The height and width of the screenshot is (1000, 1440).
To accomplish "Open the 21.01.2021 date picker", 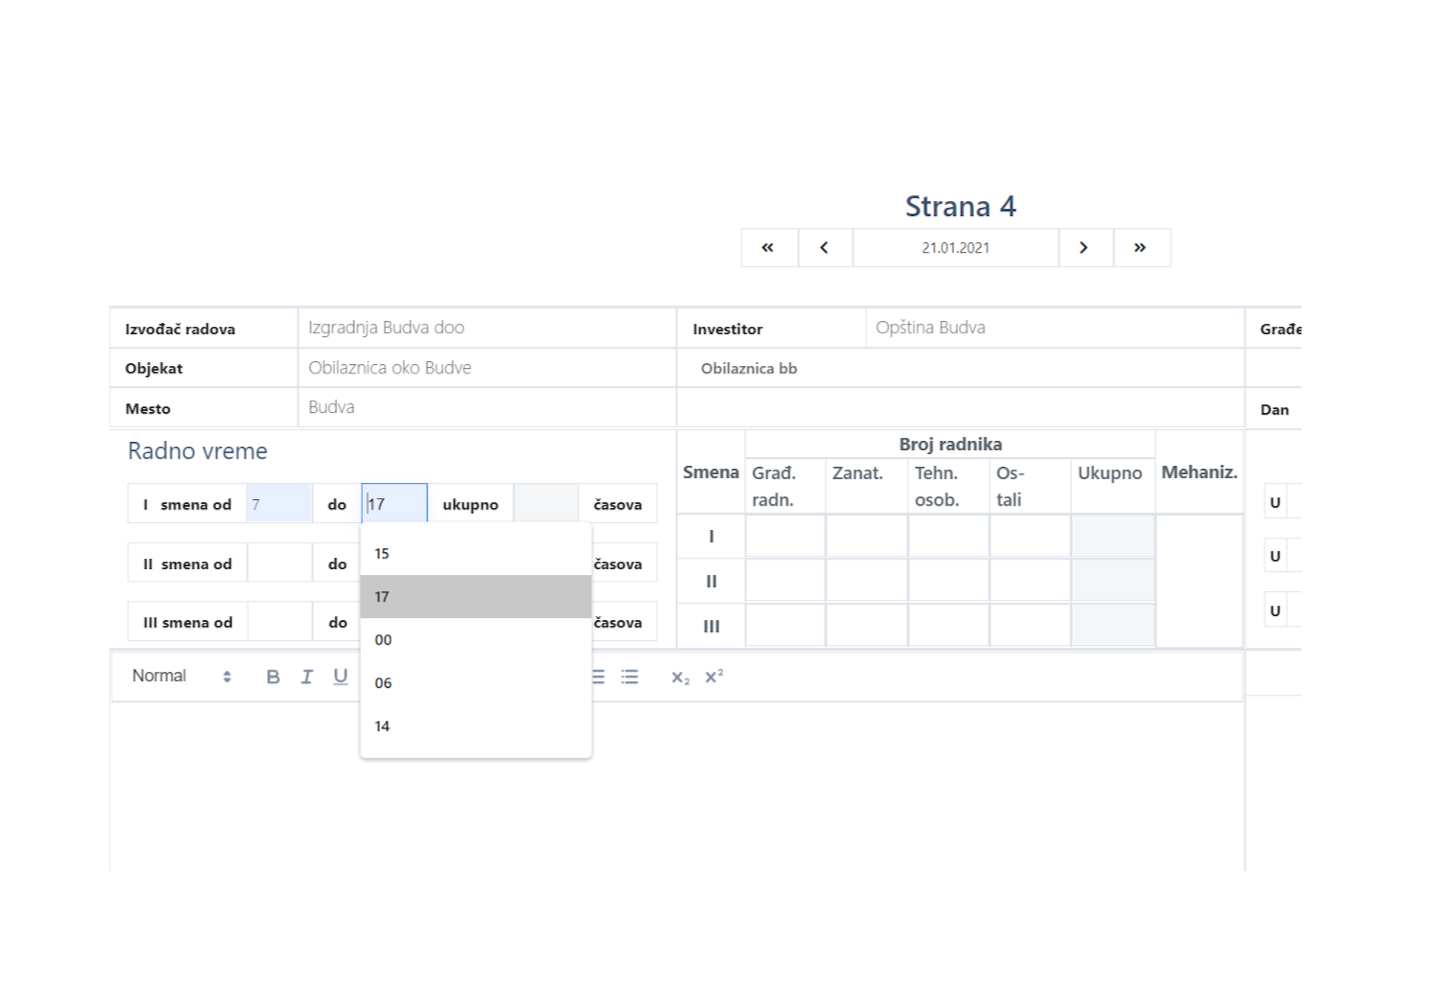I will coord(955,248).
